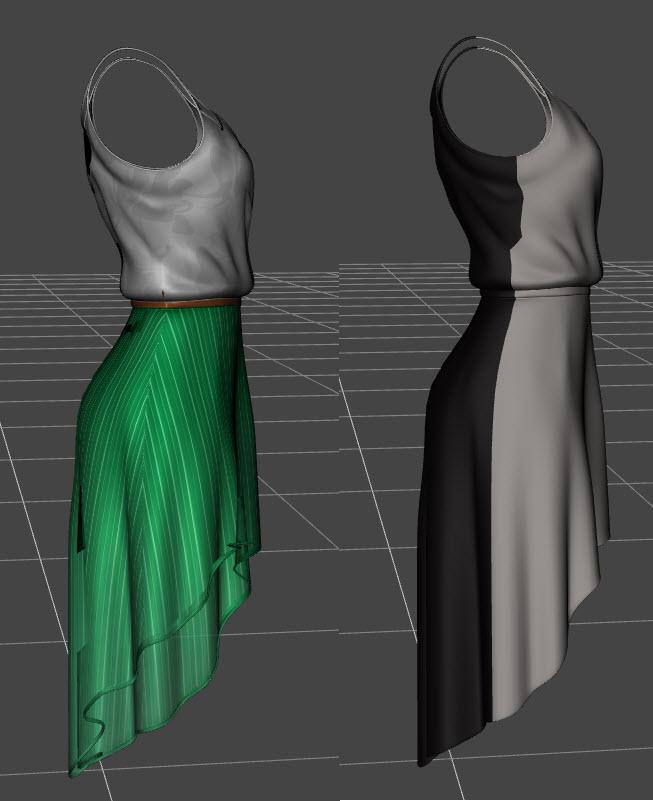
Task: Click the brown belt on the left dress
Action: pyautogui.click(x=185, y=303)
